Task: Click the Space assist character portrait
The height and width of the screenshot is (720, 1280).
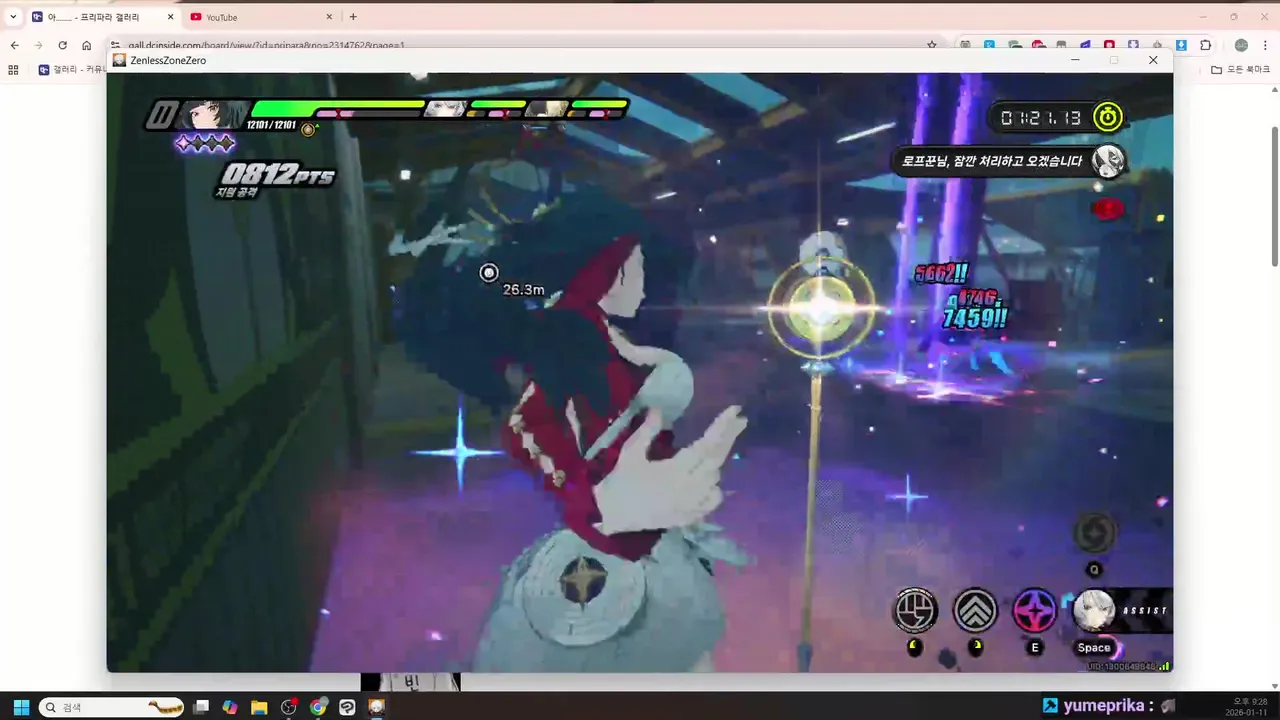Action: click(1093, 610)
